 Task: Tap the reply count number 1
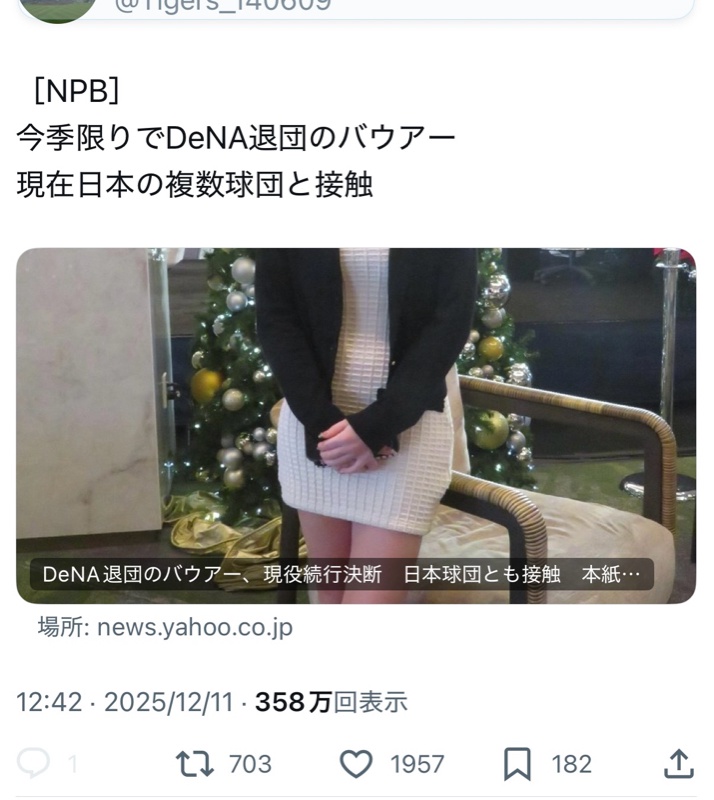pyautogui.click(x=72, y=764)
